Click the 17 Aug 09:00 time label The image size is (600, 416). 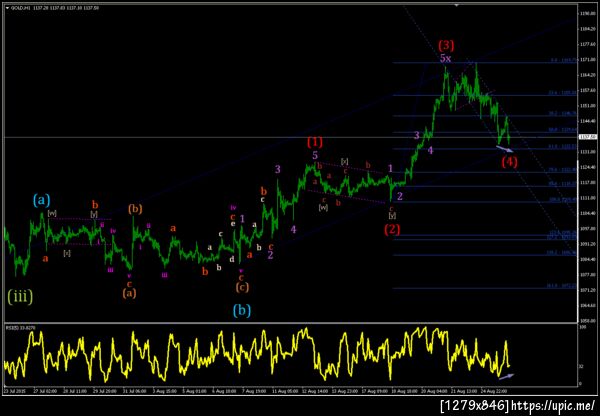point(374,391)
